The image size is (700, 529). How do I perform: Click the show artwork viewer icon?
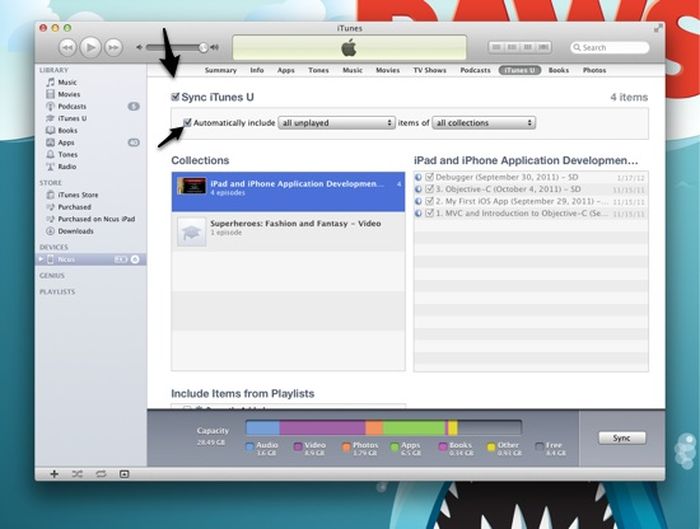point(124,474)
